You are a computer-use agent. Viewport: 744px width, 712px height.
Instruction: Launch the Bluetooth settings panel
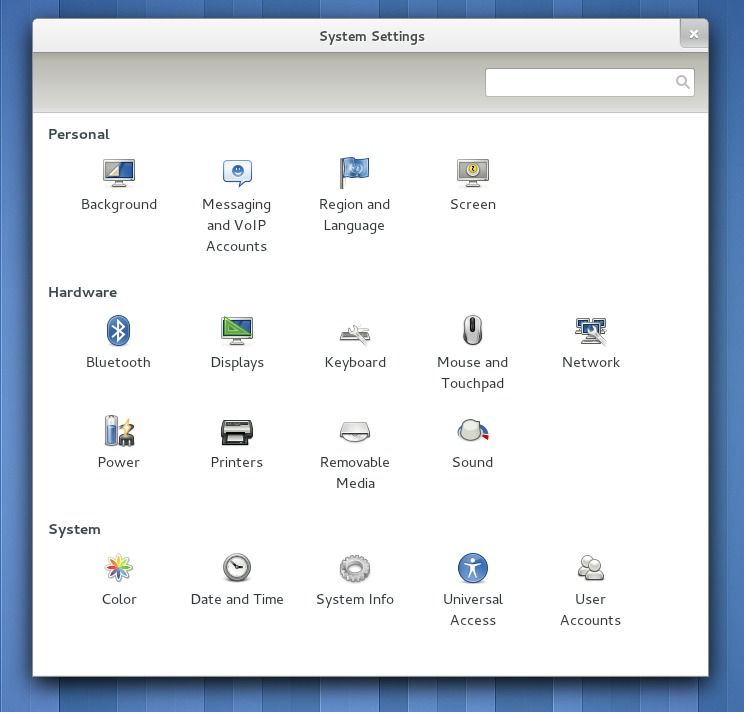(119, 331)
